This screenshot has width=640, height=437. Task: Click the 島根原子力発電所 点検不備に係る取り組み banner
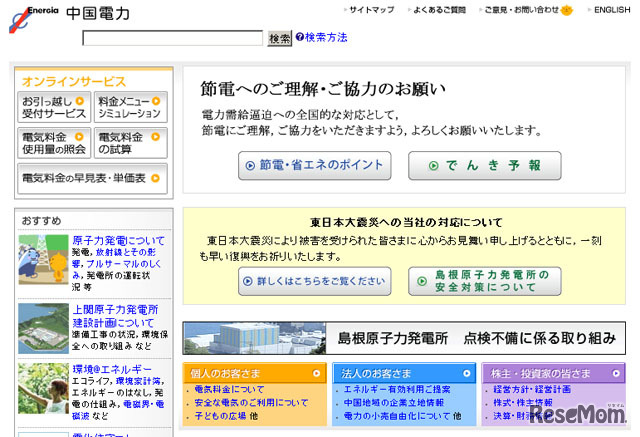[x=404, y=338]
